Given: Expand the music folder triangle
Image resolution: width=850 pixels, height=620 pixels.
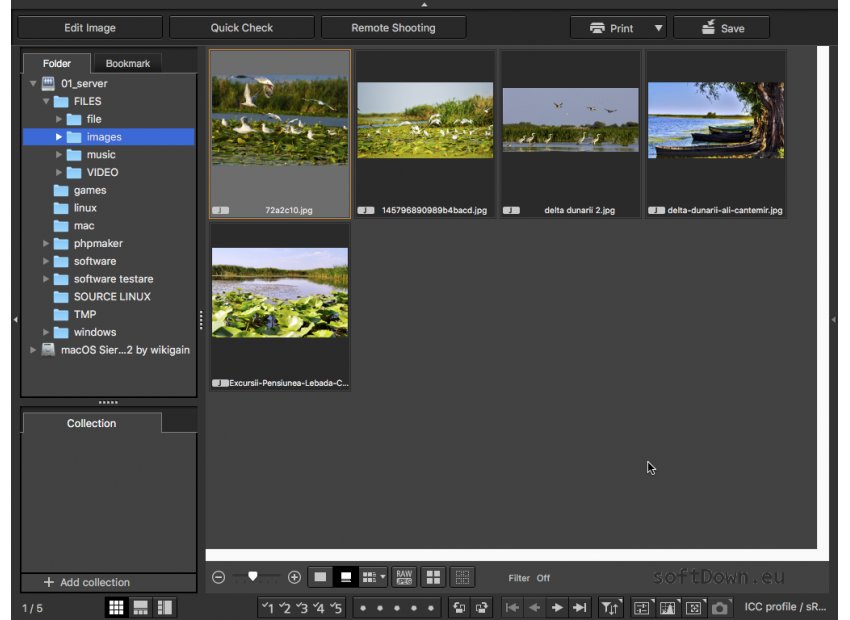Looking at the screenshot, I should 59,154.
